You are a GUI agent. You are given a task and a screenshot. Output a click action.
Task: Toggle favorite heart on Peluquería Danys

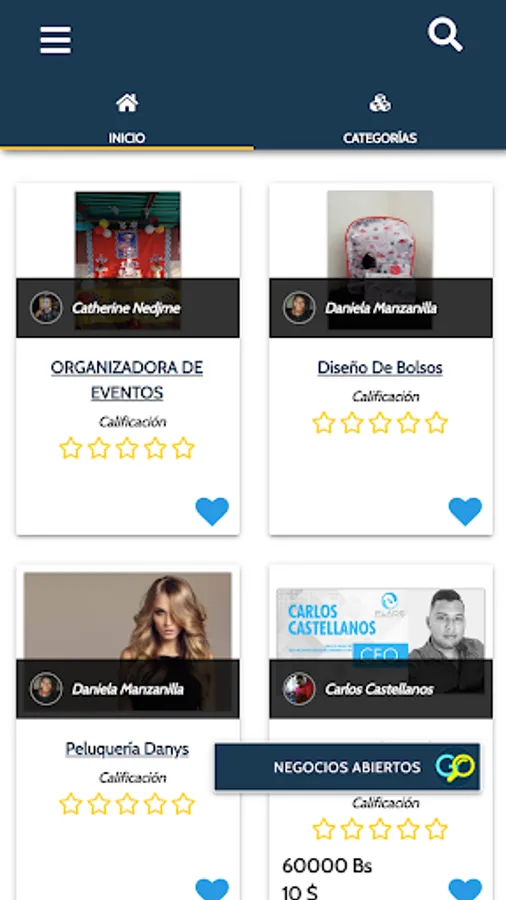[212, 889]
